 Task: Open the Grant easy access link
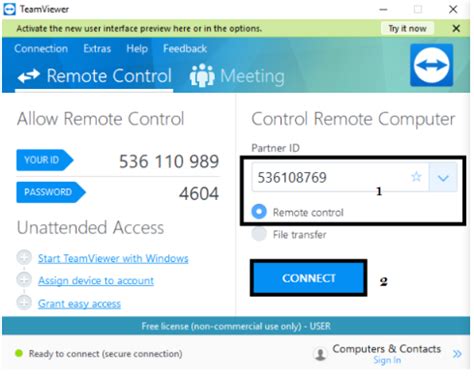[79, 304]
